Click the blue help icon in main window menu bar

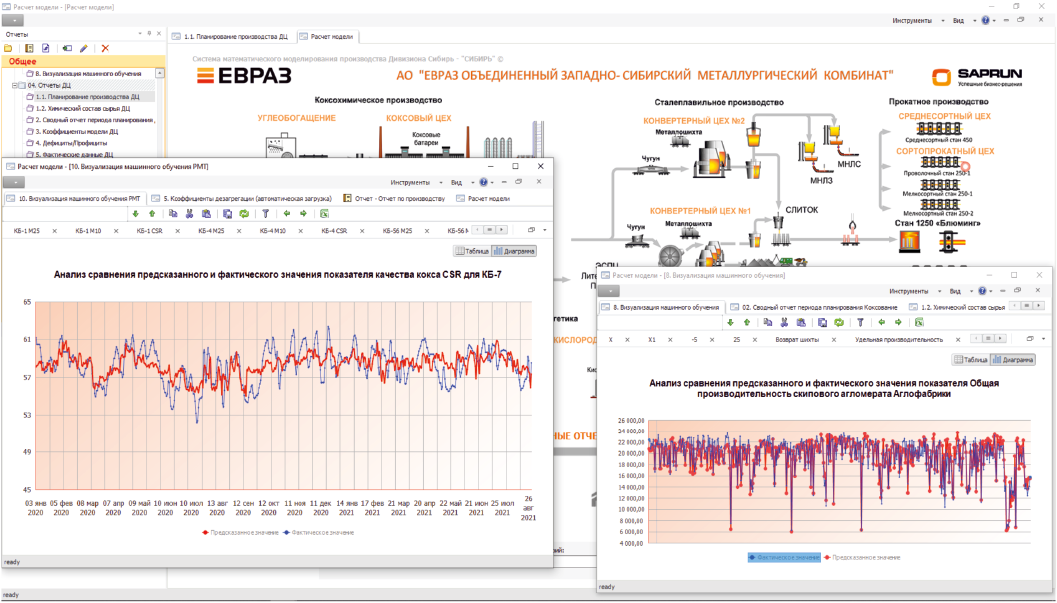(986, 21)
